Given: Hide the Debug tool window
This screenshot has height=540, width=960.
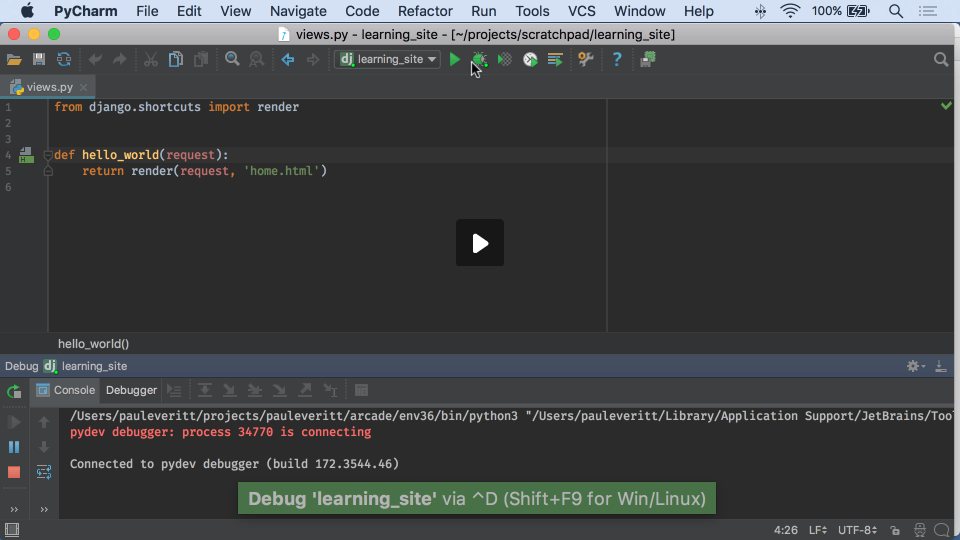Looking at the screenshot, I should pos(941,366).
